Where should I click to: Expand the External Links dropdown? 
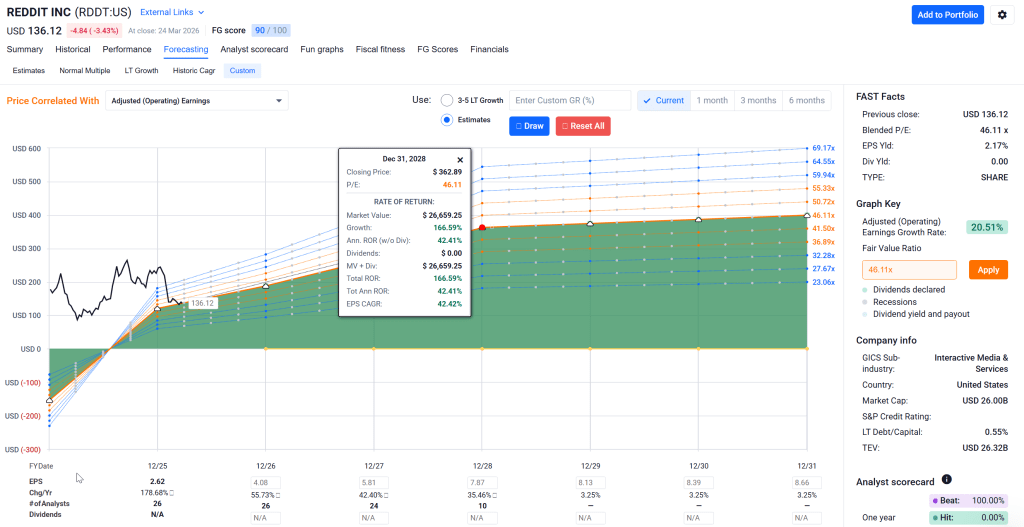tap(172, 12)
